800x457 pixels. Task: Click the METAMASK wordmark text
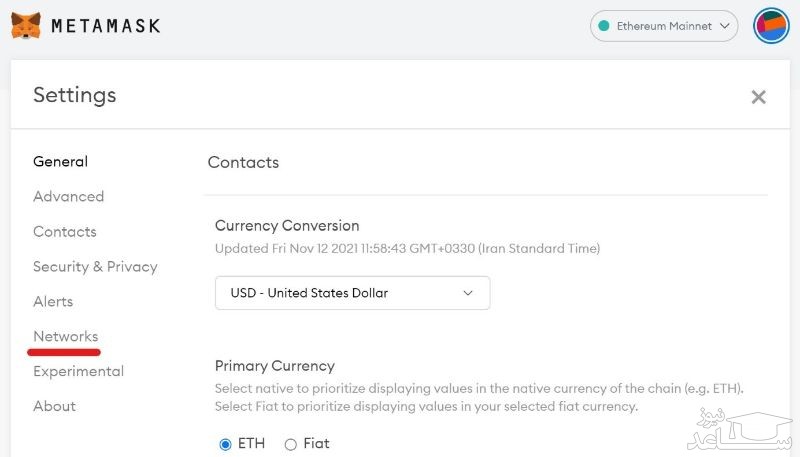coord(105,26)
